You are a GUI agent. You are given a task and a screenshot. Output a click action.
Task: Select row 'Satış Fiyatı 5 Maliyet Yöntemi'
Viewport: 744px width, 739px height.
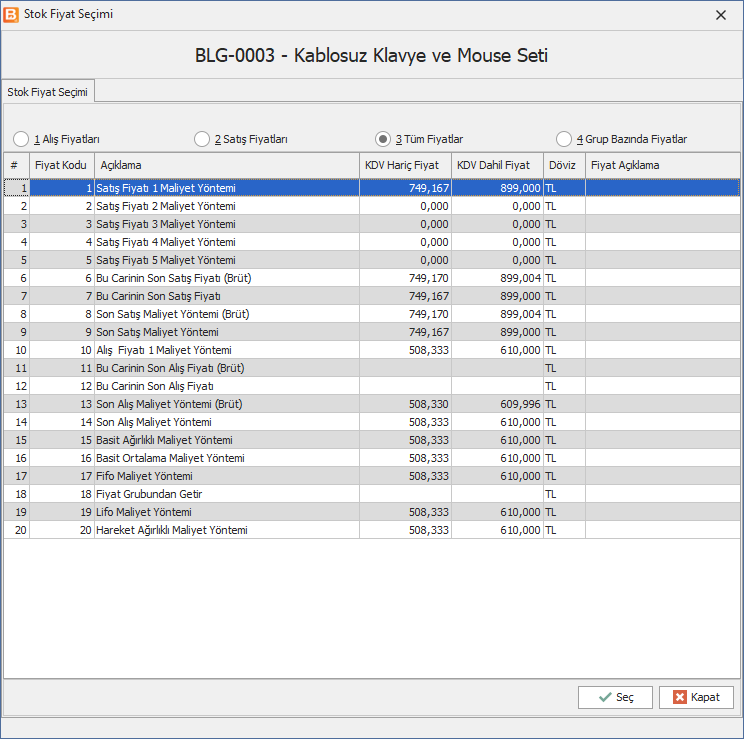(372, 260)
